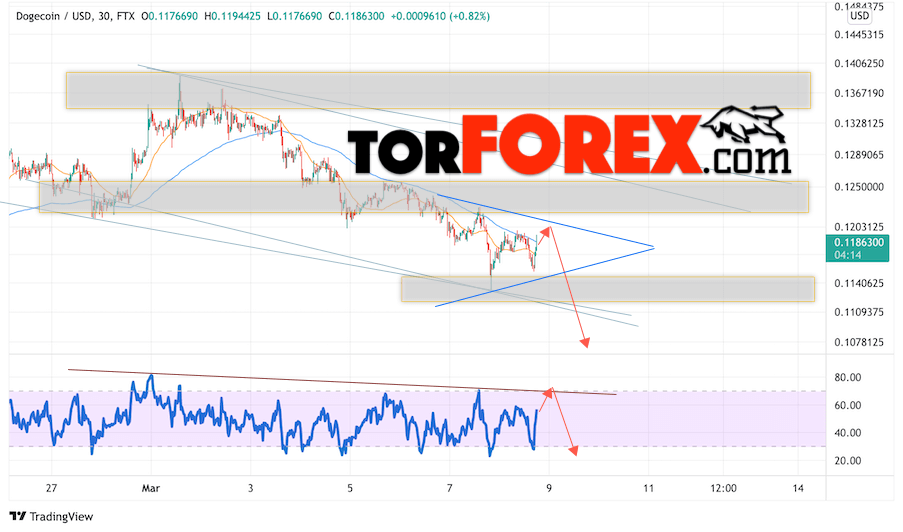Screen dimensions: 903x532
Task: Click the 12:00 label on time axis
Action: (723, 488)
